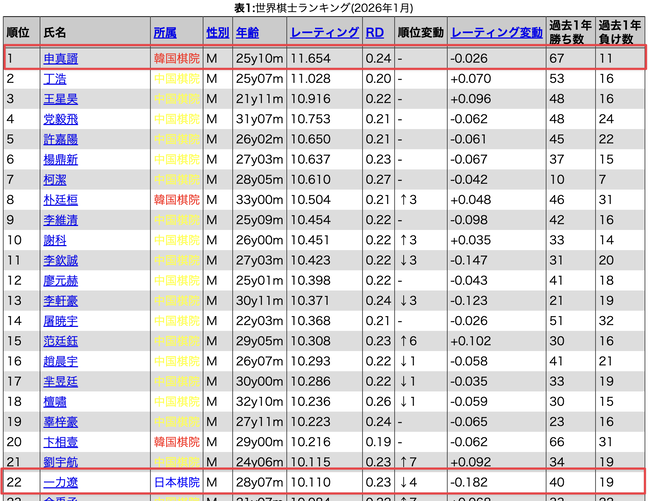The image size is (650, 501).
Task: Sort by レーティング column header link
Action: pyautogui.click(x=325, y=33)
